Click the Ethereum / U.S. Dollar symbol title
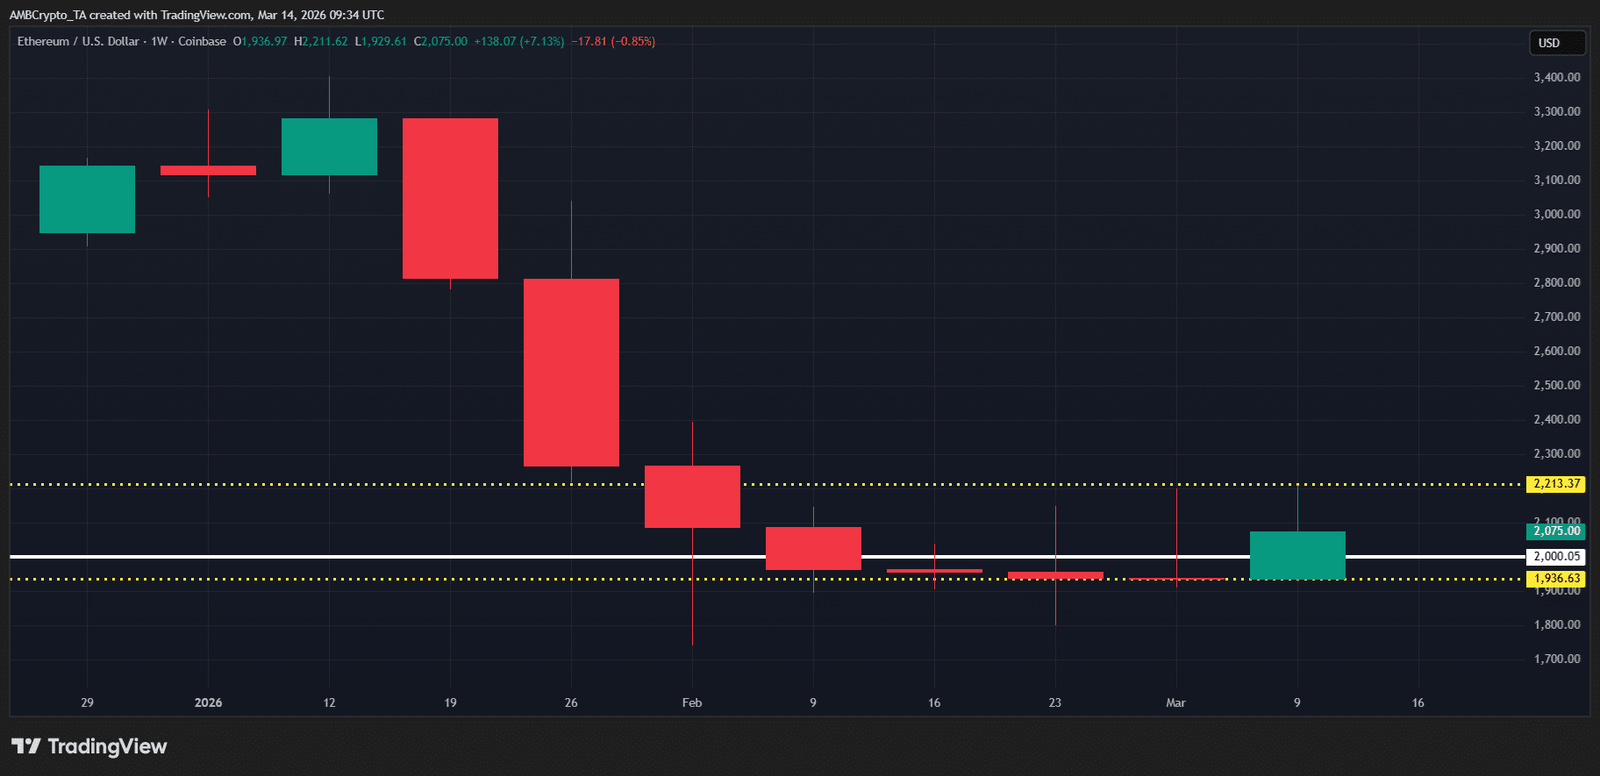This screenshot has height=776, width=1600. click(x=78, y=42)
